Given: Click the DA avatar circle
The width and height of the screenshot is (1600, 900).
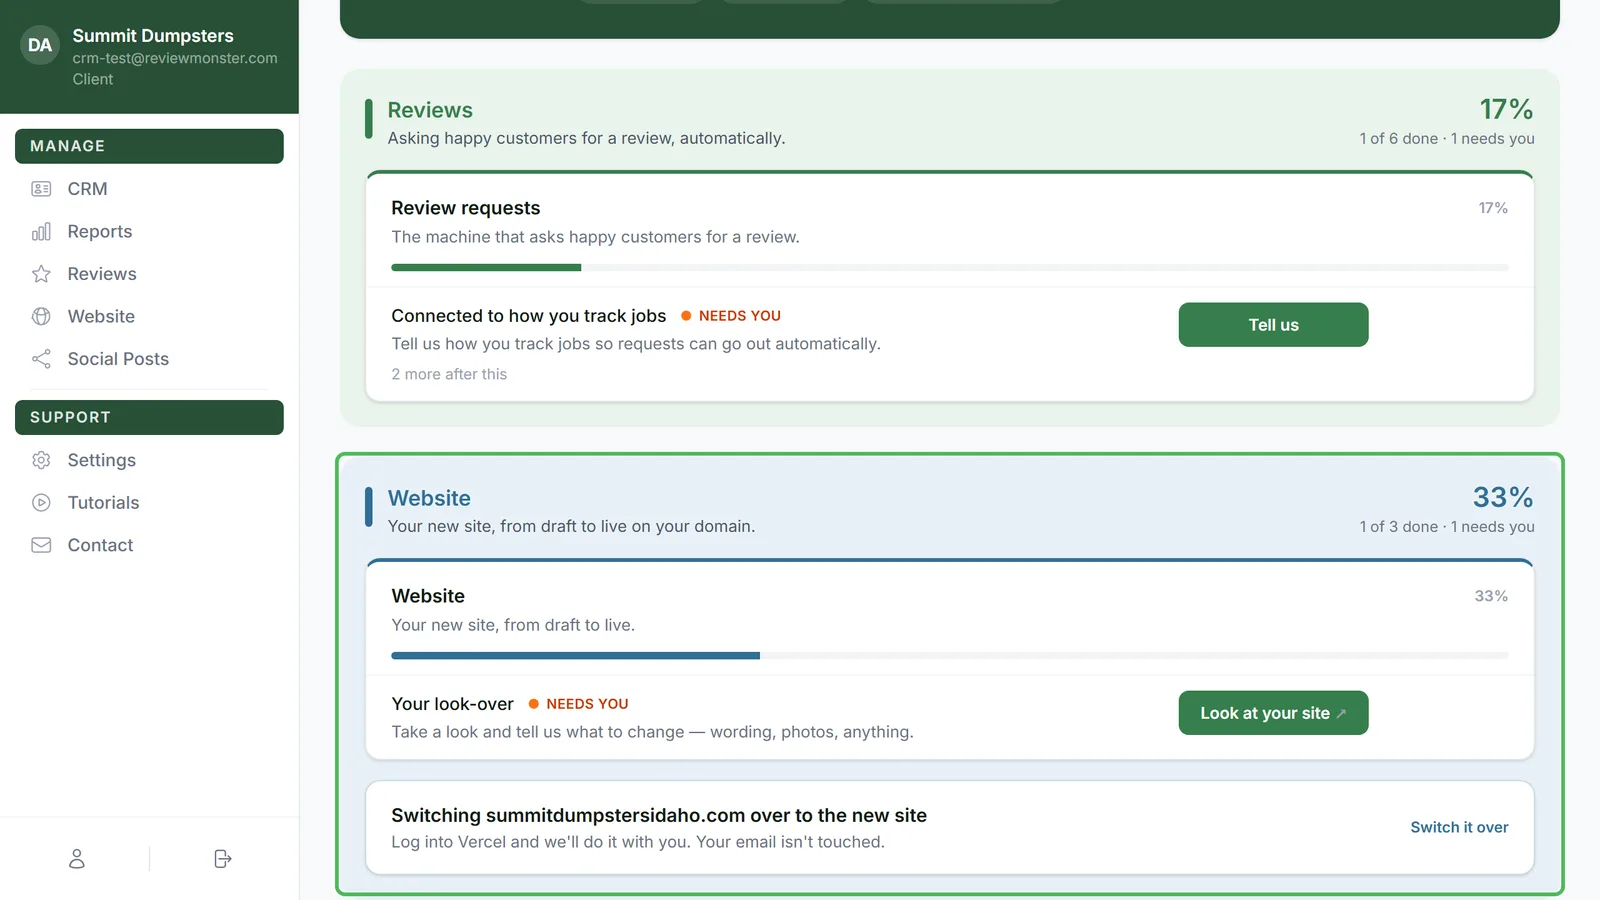Looking at the screenshot, I should click(40, 45).
